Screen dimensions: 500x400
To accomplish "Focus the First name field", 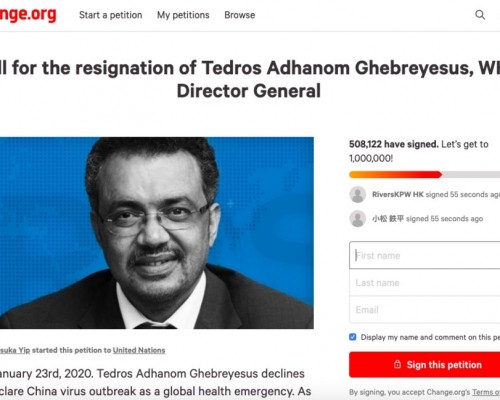I will [x=425, y=255].
